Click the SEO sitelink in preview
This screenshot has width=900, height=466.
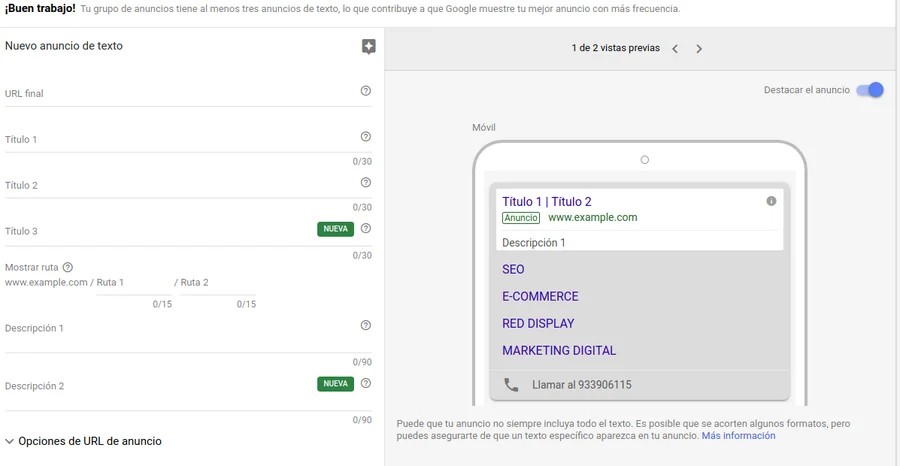pos(513,270)
